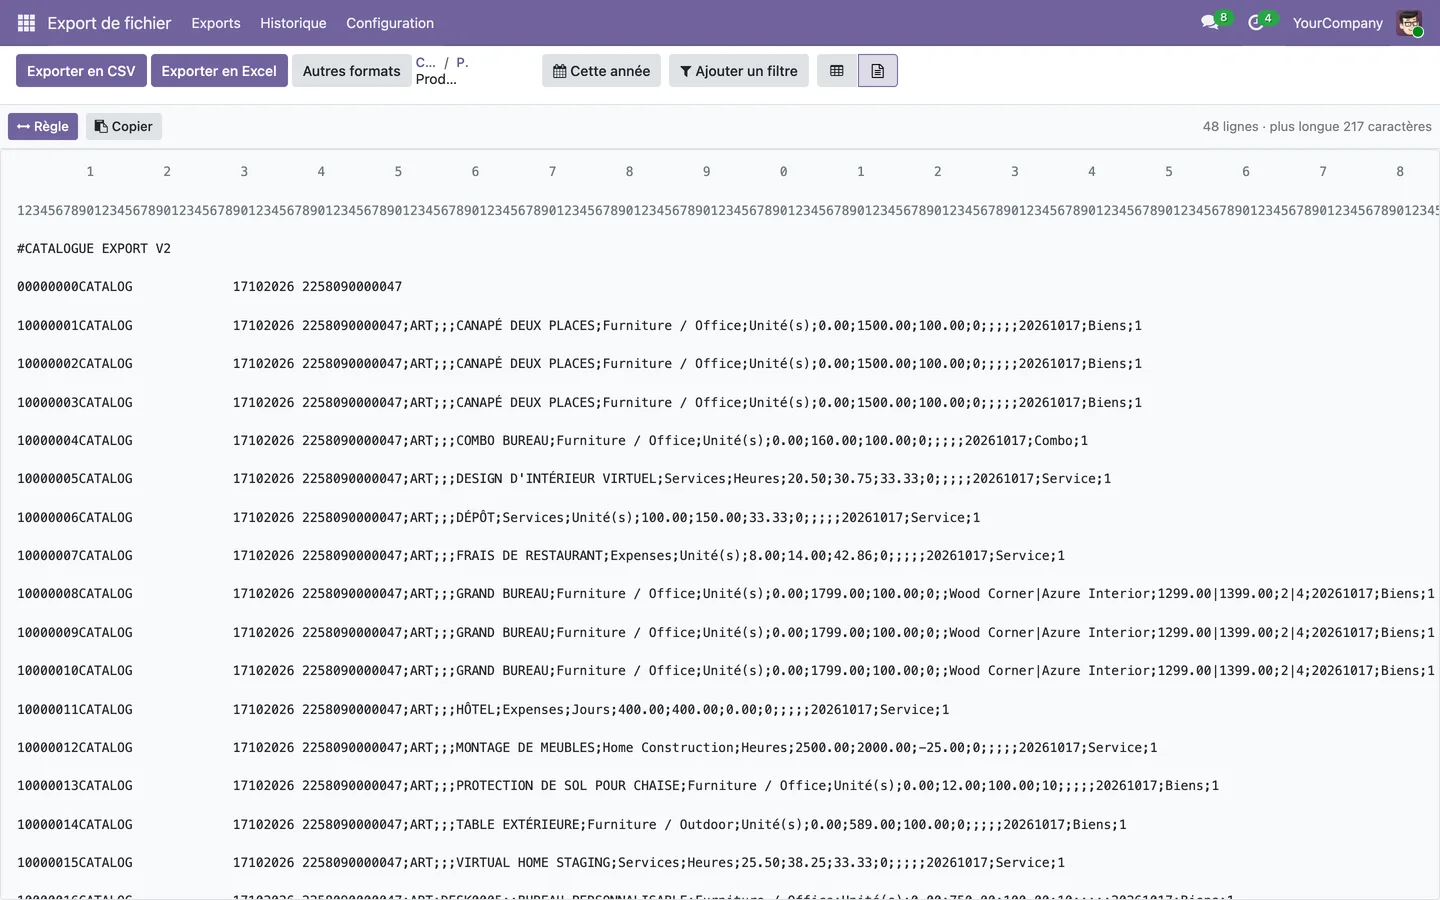Click Export de fichier app title
This screenshot has height=900, width=1440.
(x=109, y=23)
